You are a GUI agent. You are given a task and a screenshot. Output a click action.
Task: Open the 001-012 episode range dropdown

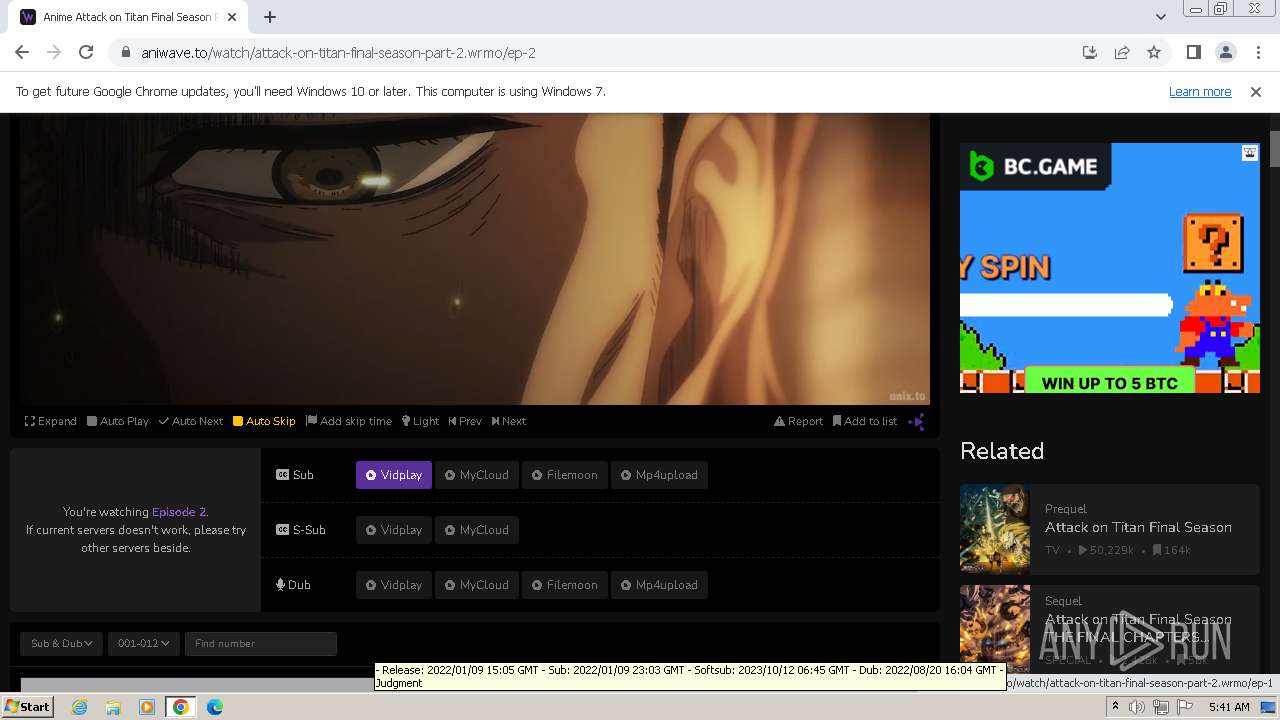144,643
